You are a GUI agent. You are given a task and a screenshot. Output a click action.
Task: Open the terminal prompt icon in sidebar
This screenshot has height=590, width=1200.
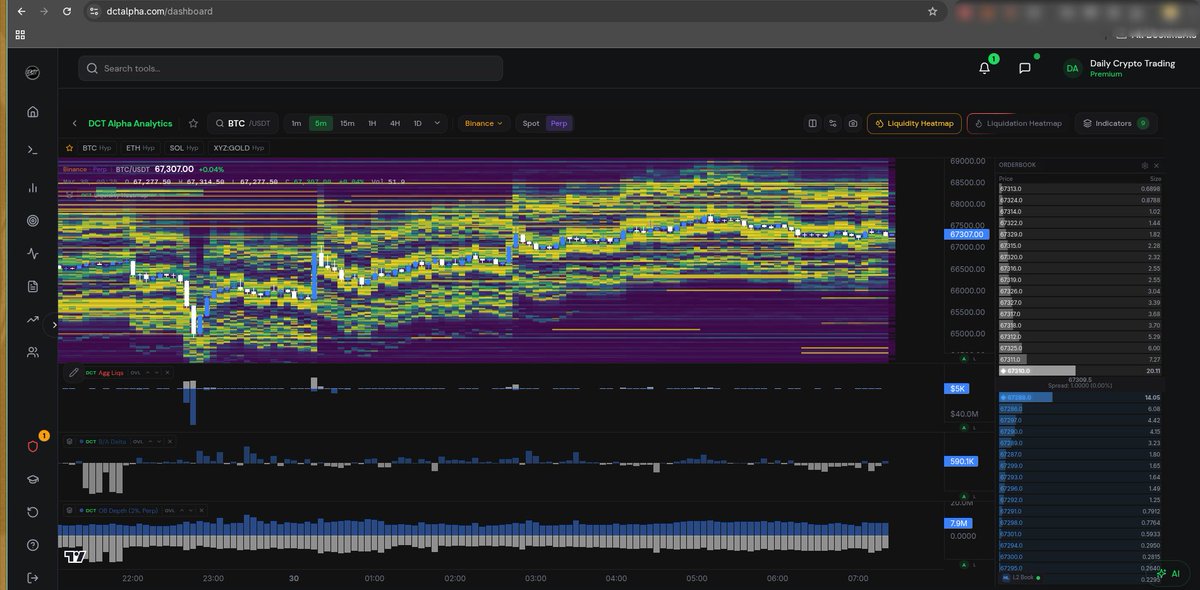[x=33, y=150]
